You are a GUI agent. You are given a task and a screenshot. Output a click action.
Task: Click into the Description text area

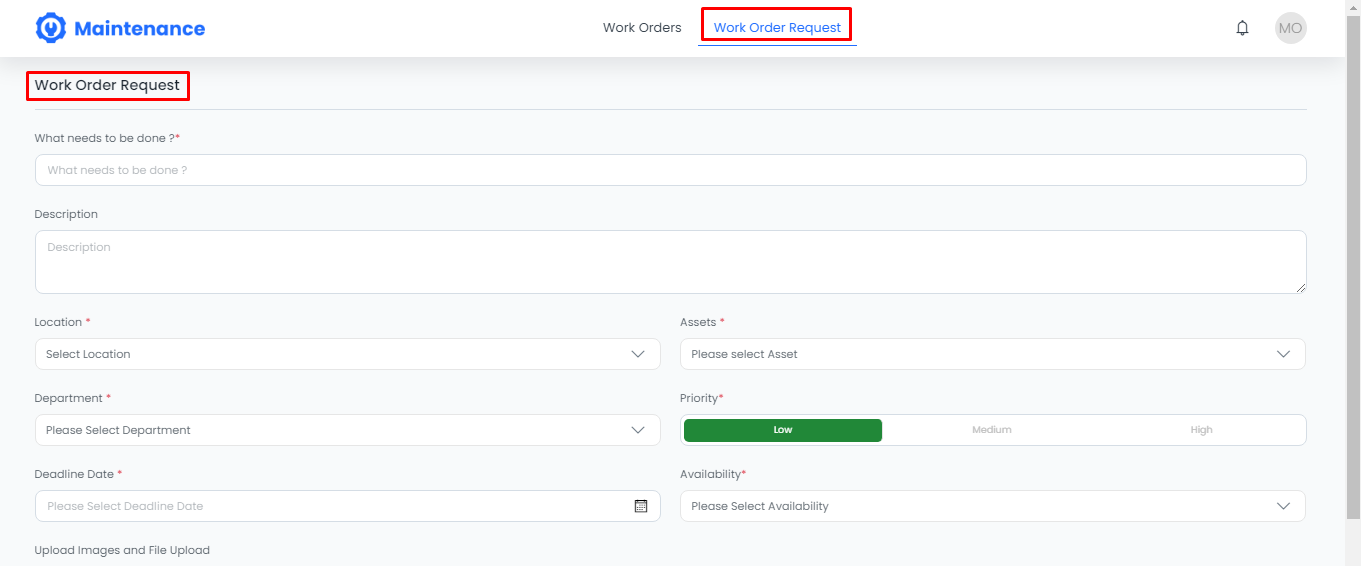[670, 262]
